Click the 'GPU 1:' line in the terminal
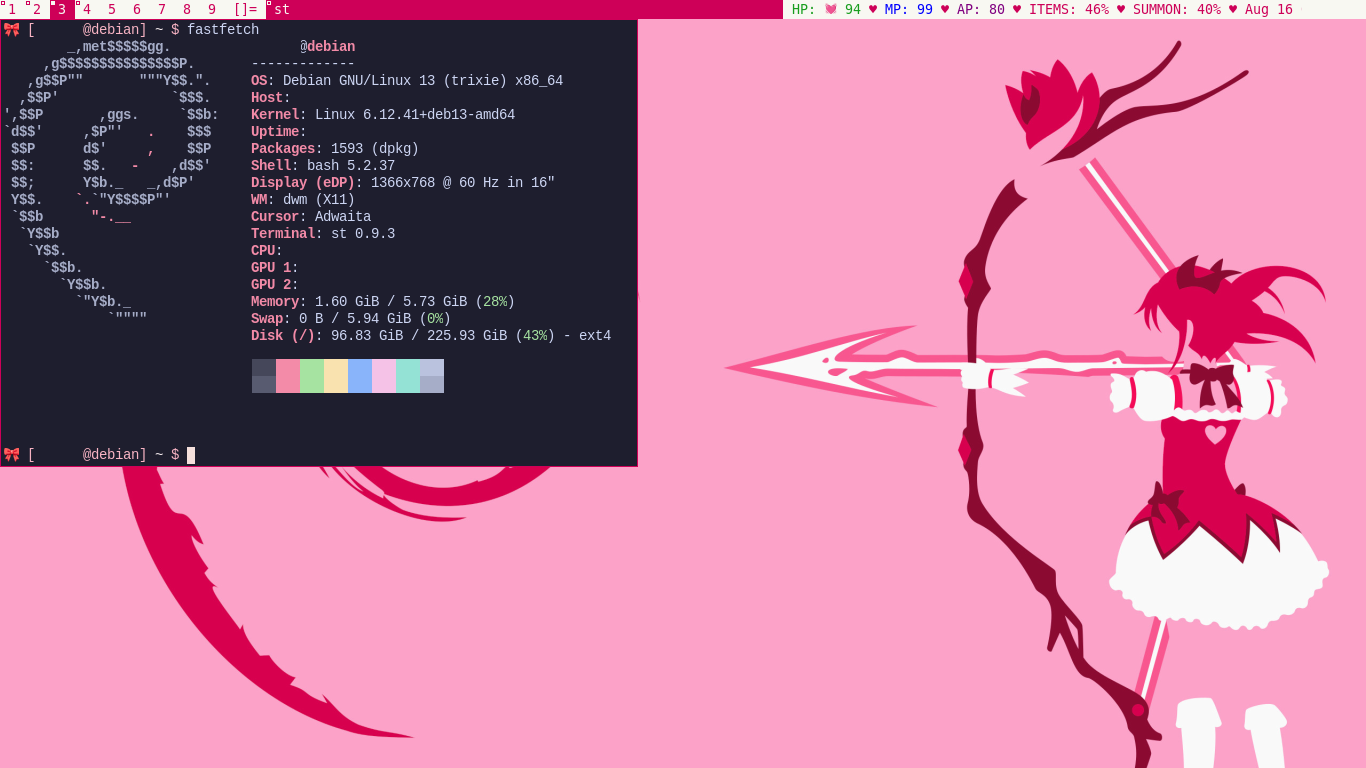The height and width of the screenshot is (768, 1366). coord(275,268)
